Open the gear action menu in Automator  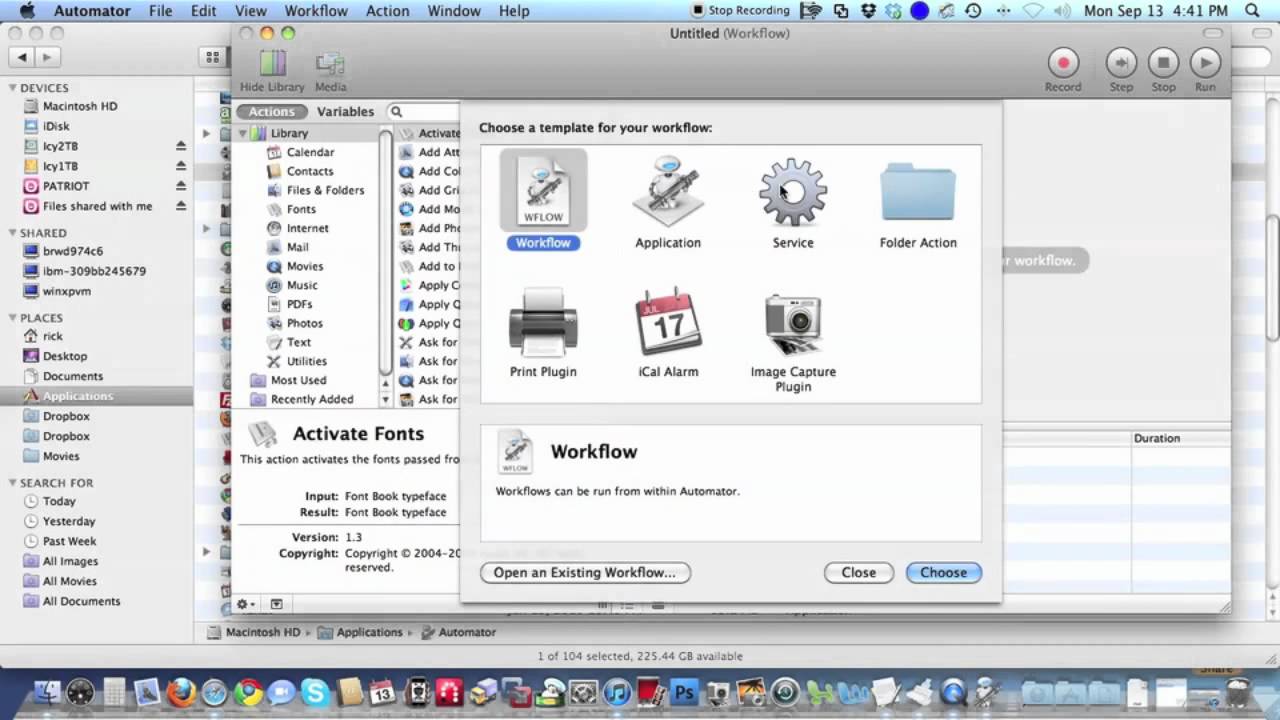coord(245,604)
